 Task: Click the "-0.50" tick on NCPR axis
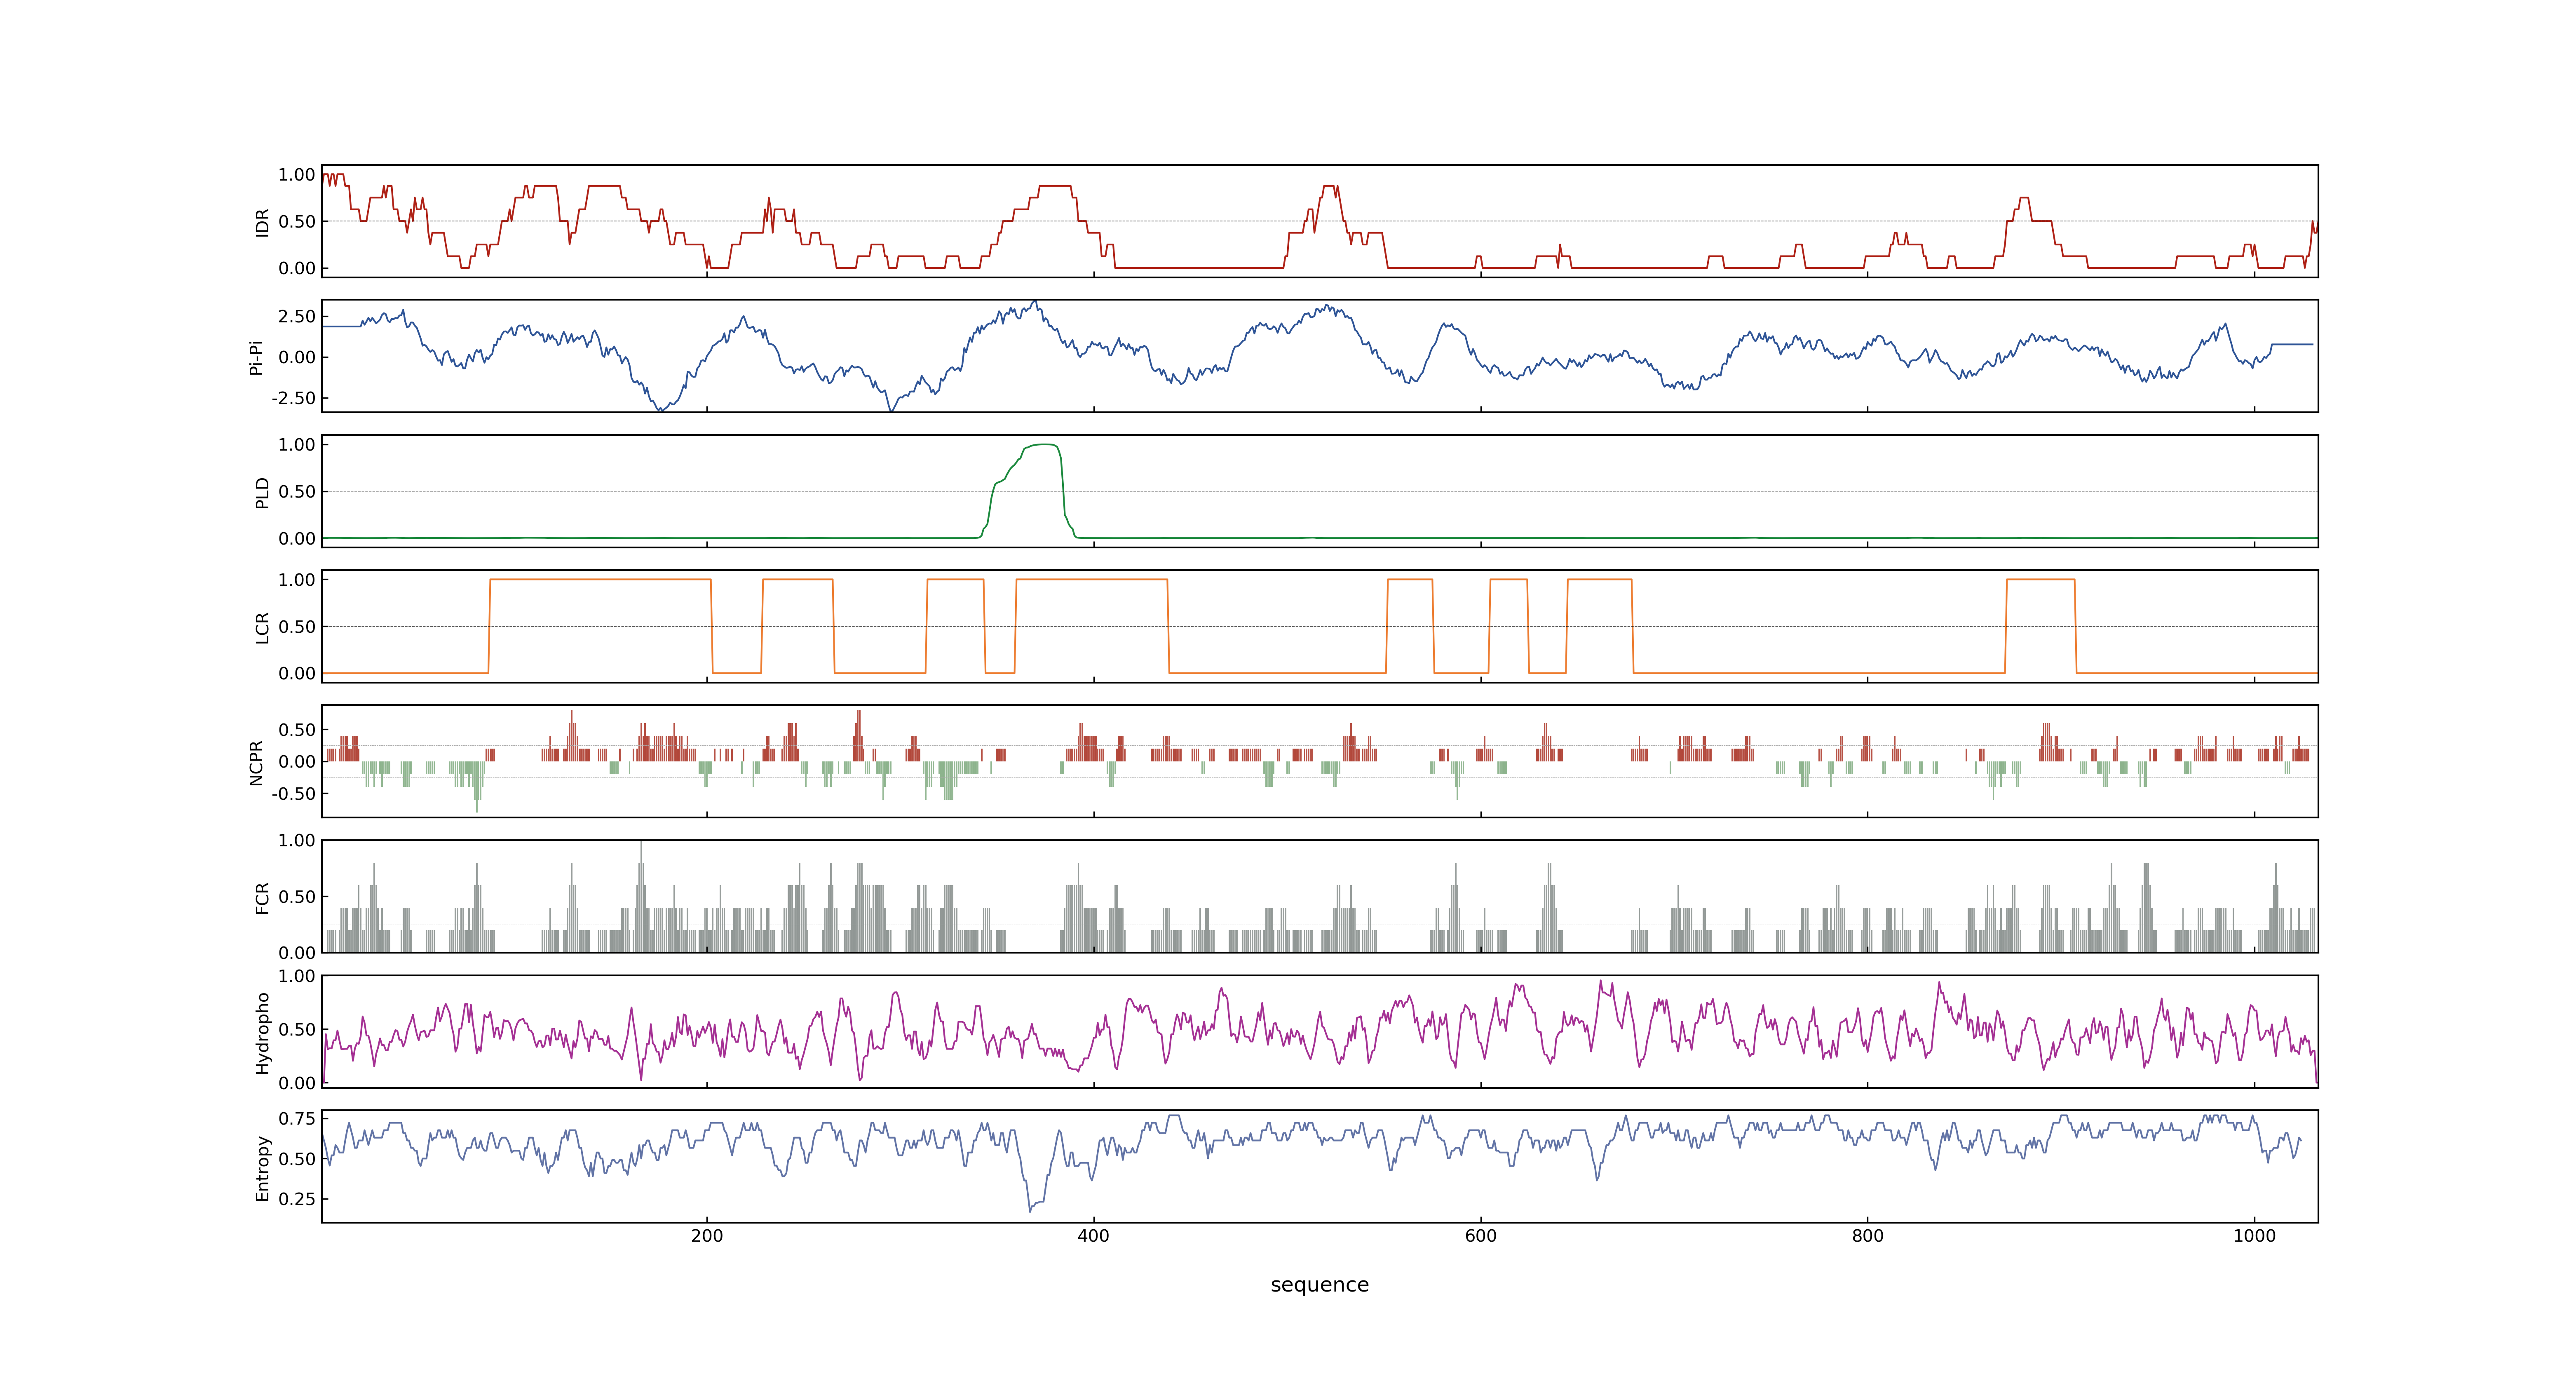(x=293, y=794)
